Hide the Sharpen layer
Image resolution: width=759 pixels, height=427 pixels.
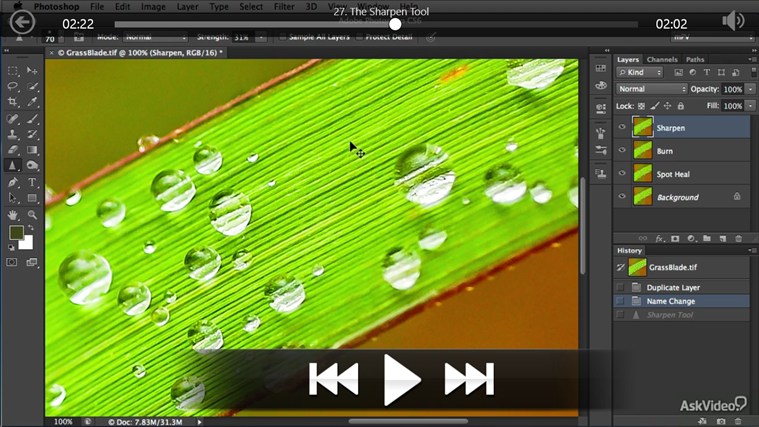click(x=622, y=127)
